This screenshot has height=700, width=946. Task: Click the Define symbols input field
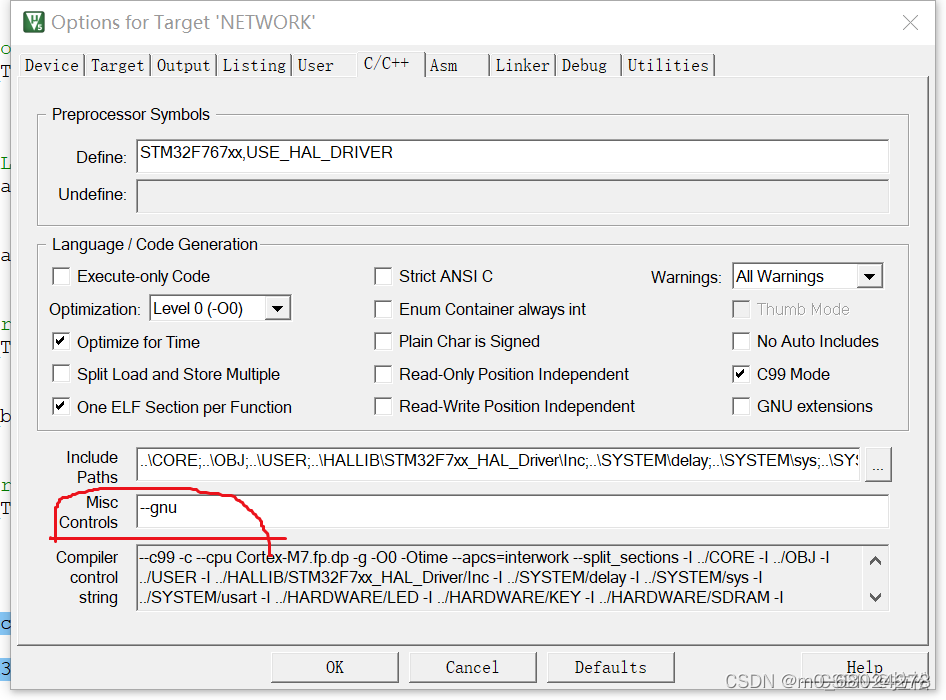pyautogui.click(x=512, y=156)
